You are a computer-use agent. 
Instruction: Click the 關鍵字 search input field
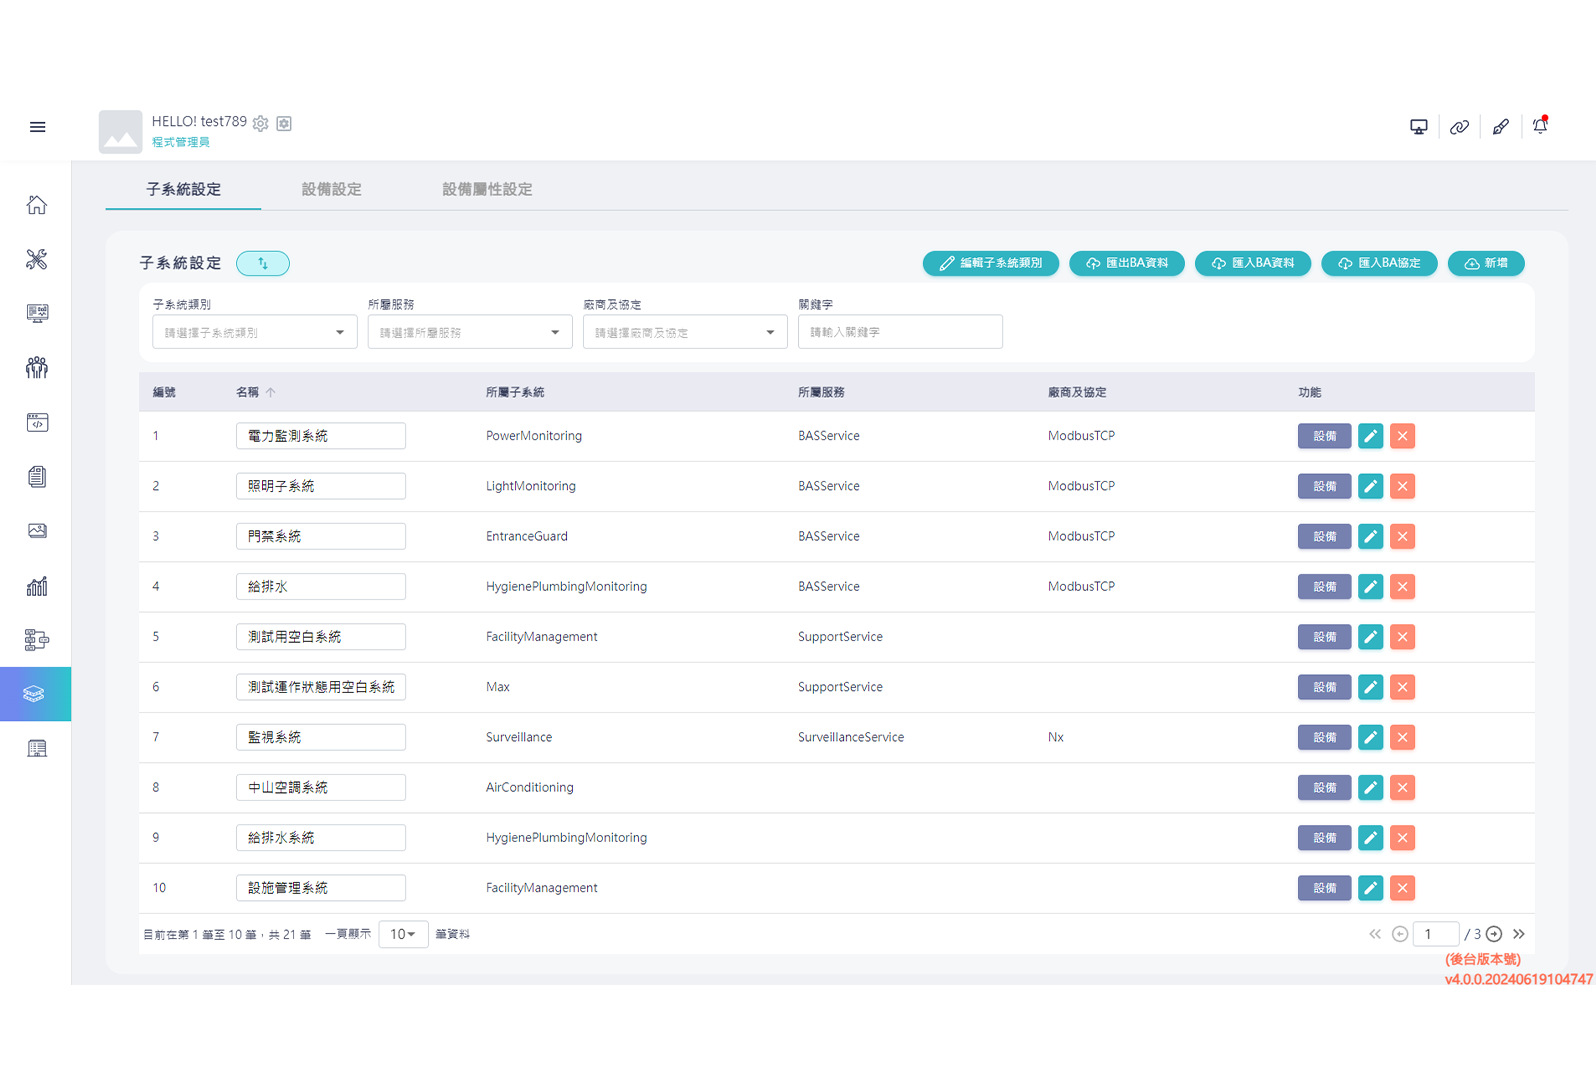(x=899, y=332)
